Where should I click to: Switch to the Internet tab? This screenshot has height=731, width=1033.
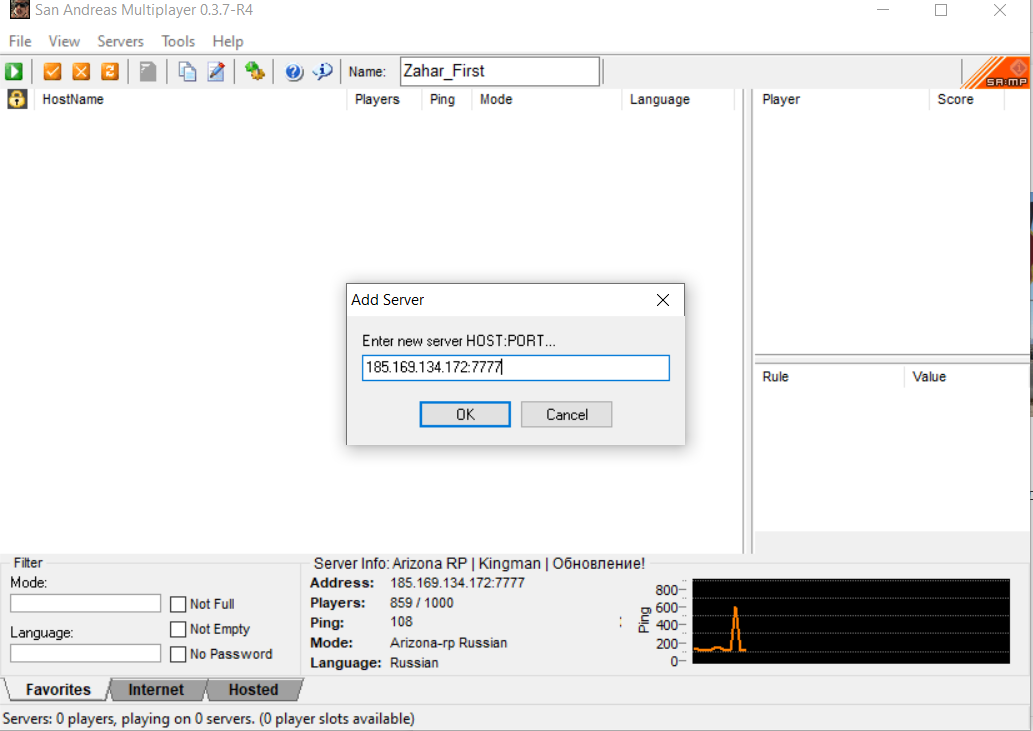[x=156, y=690]
